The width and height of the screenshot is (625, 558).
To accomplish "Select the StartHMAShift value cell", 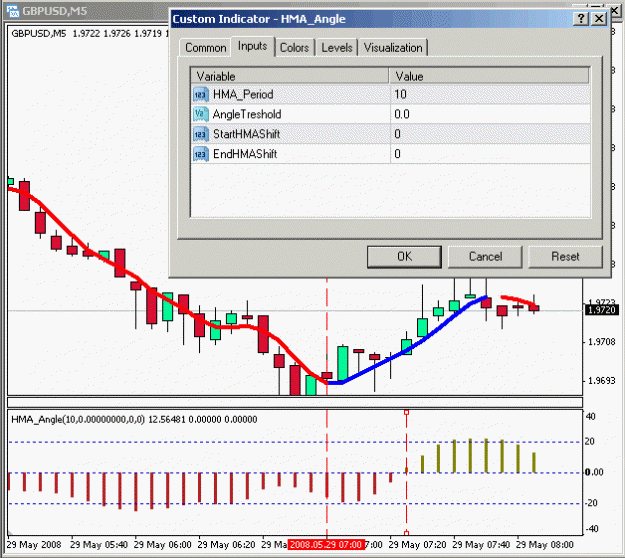I will click(490, 134).
